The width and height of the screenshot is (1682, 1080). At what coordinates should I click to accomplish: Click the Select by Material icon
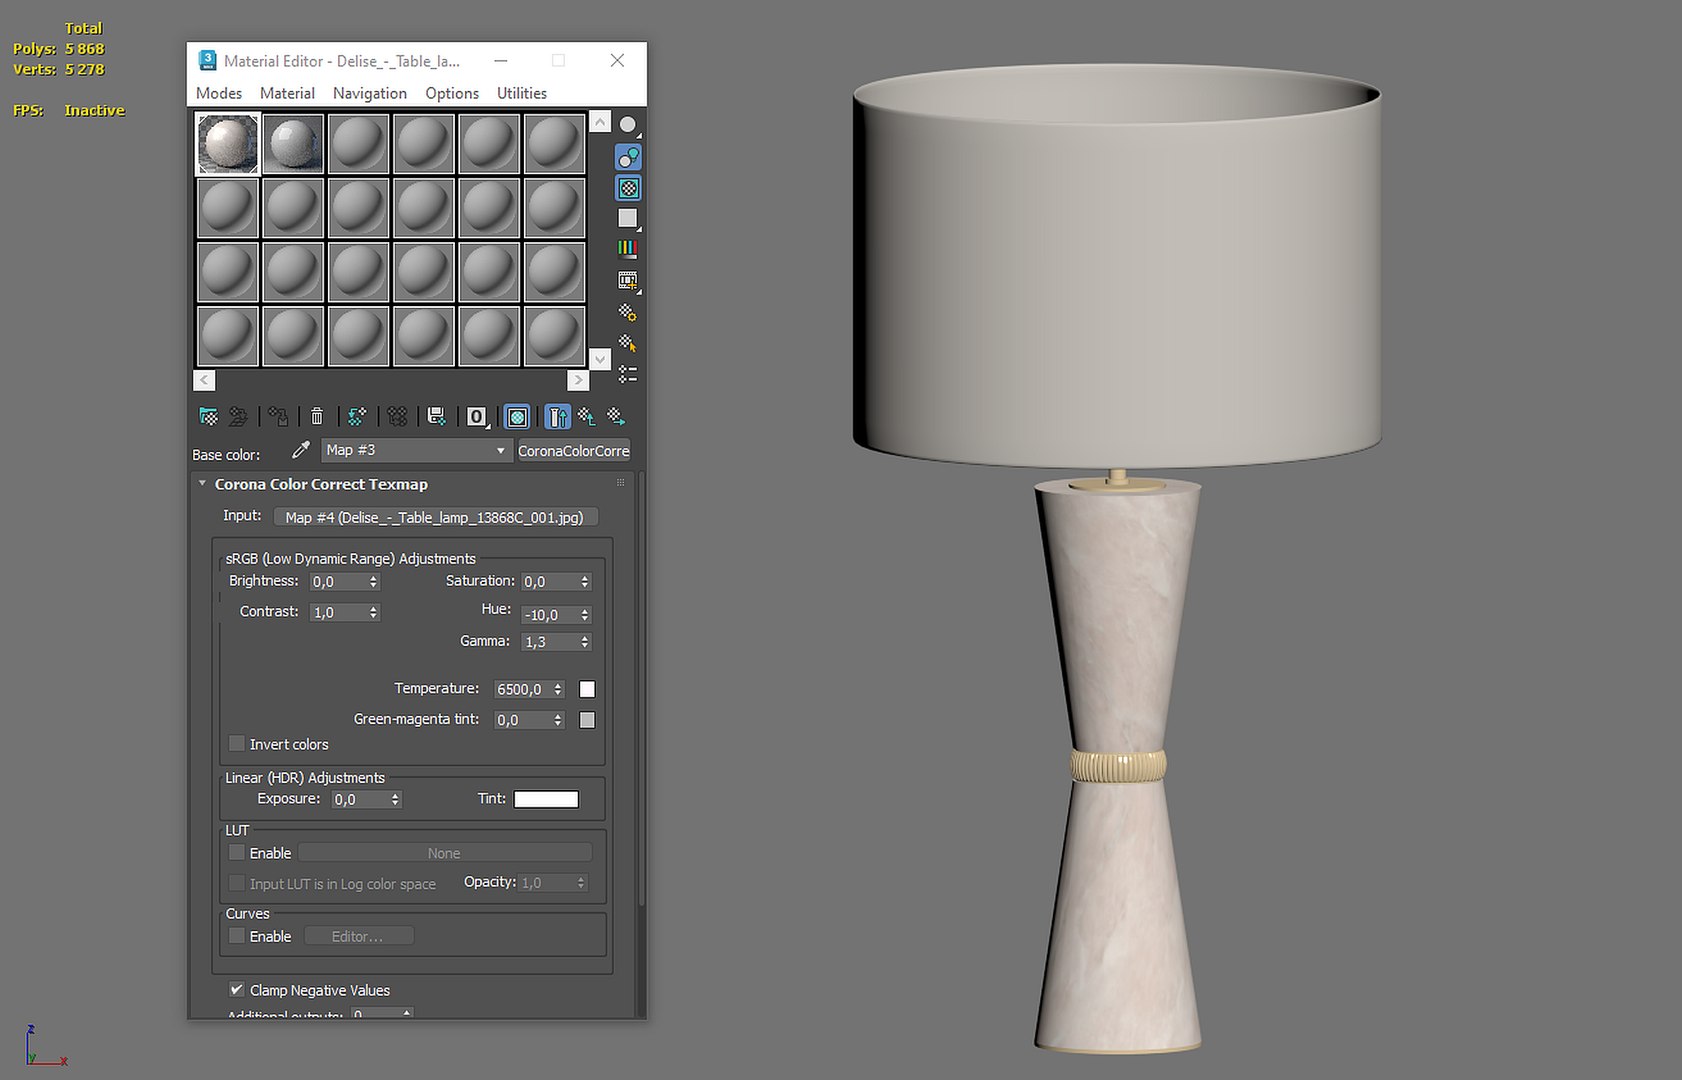628,344
